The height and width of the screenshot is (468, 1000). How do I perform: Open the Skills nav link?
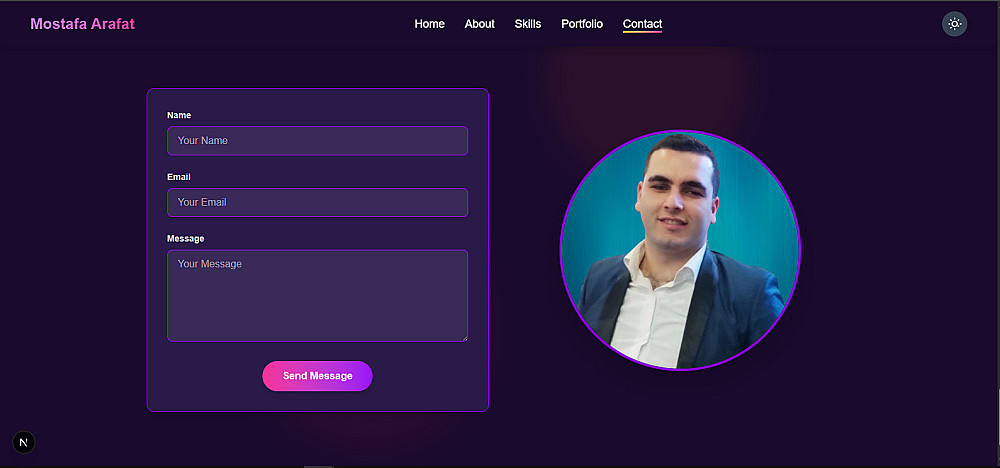pos(528,24)
